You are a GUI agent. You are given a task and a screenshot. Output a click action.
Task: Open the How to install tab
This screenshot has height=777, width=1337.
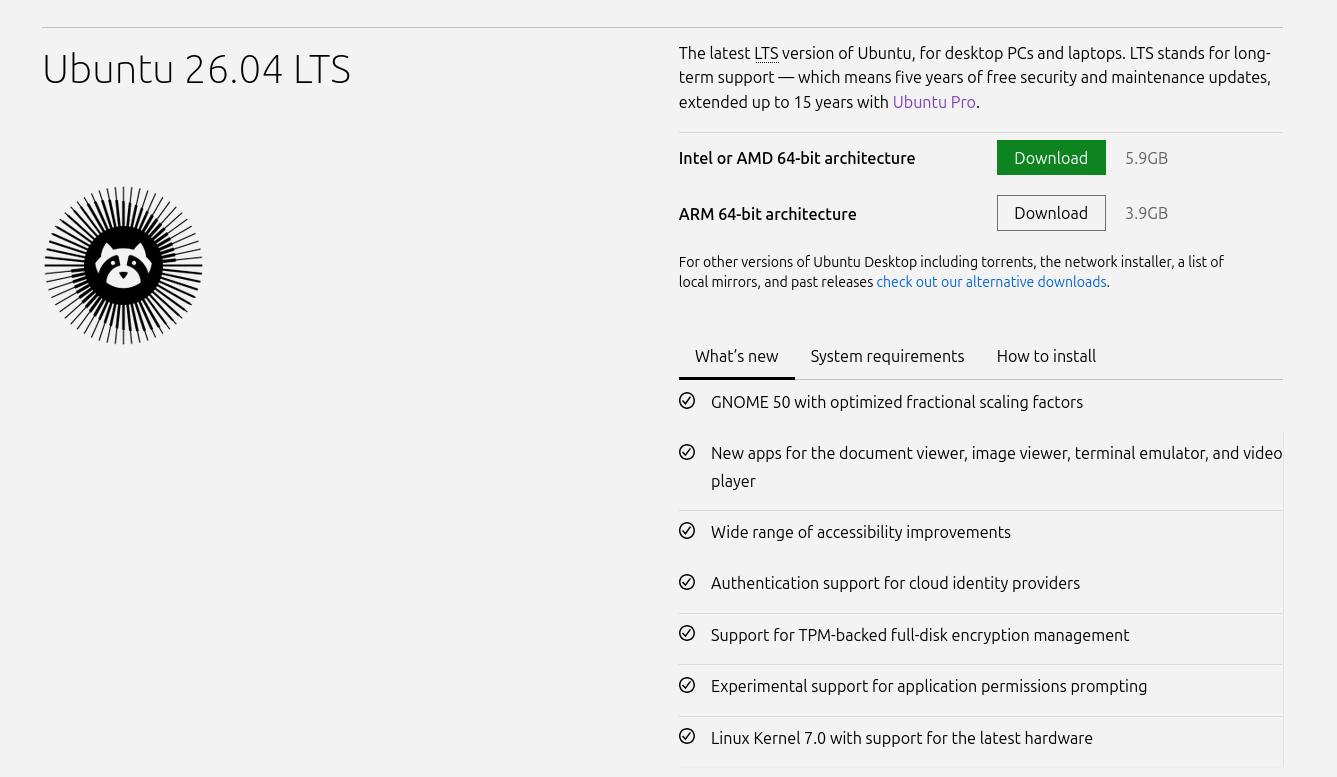click(1046, 356)
